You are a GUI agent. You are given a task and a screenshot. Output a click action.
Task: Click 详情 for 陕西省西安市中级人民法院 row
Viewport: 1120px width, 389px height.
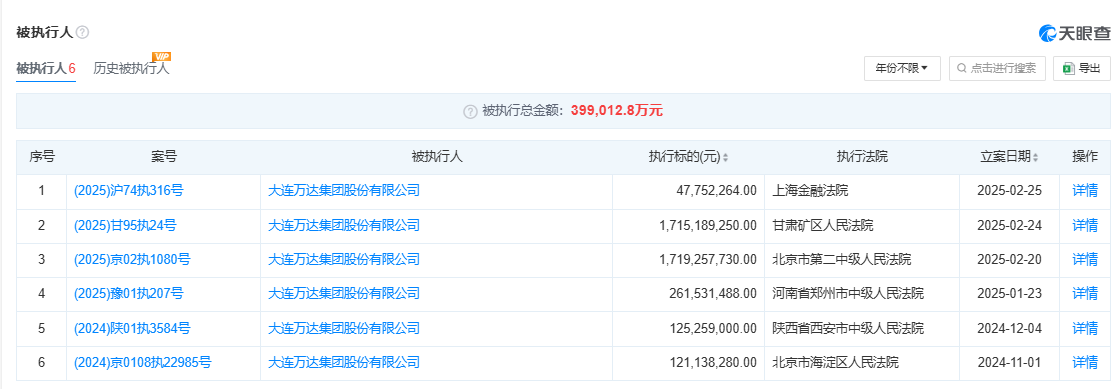click(1085, 328)
